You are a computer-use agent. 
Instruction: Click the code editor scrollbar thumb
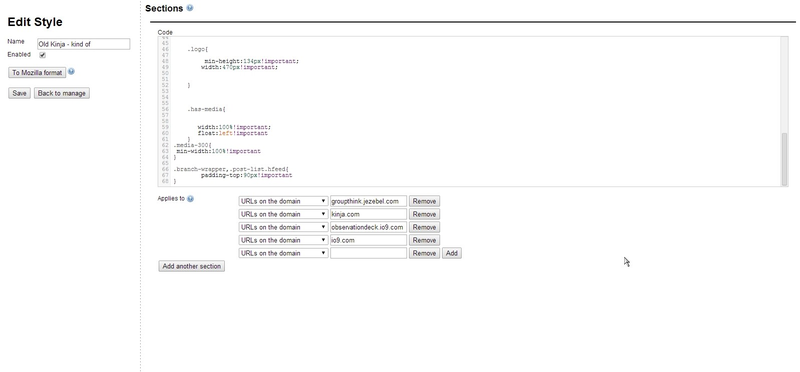[x=784, y=159]
